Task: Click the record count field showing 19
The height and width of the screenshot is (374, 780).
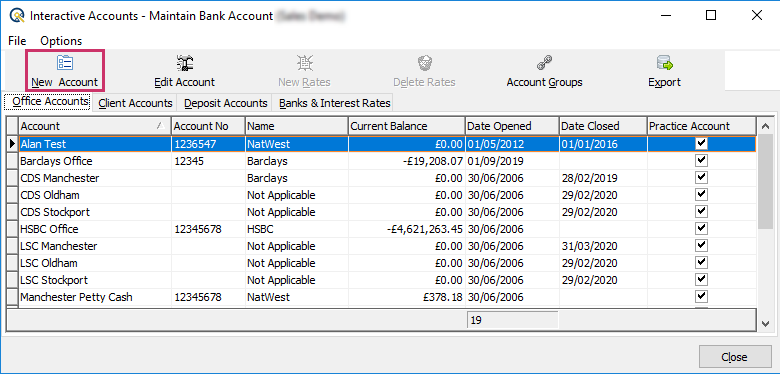Action: 512,320
